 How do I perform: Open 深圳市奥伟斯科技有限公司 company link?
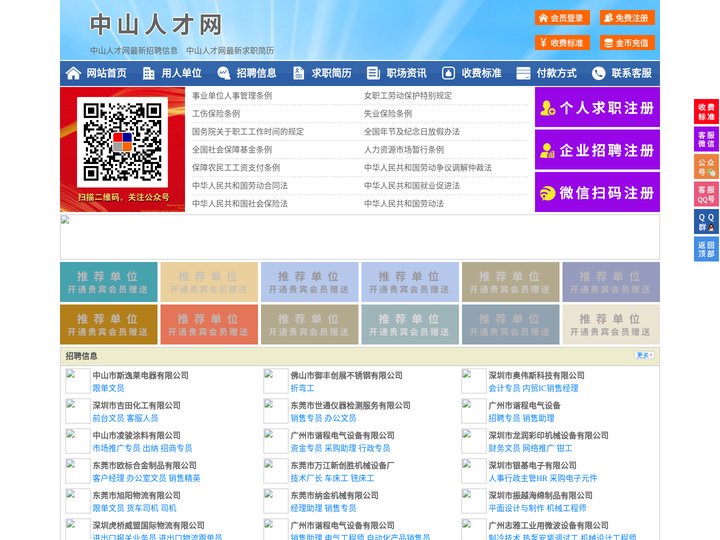click(536, 375)
